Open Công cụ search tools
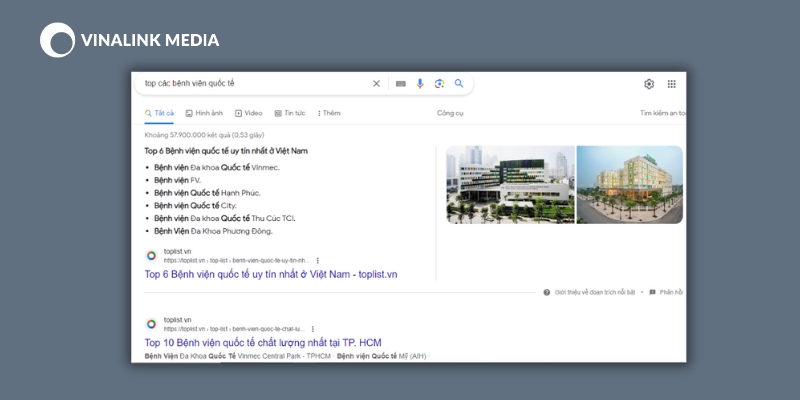 point(450,113)
